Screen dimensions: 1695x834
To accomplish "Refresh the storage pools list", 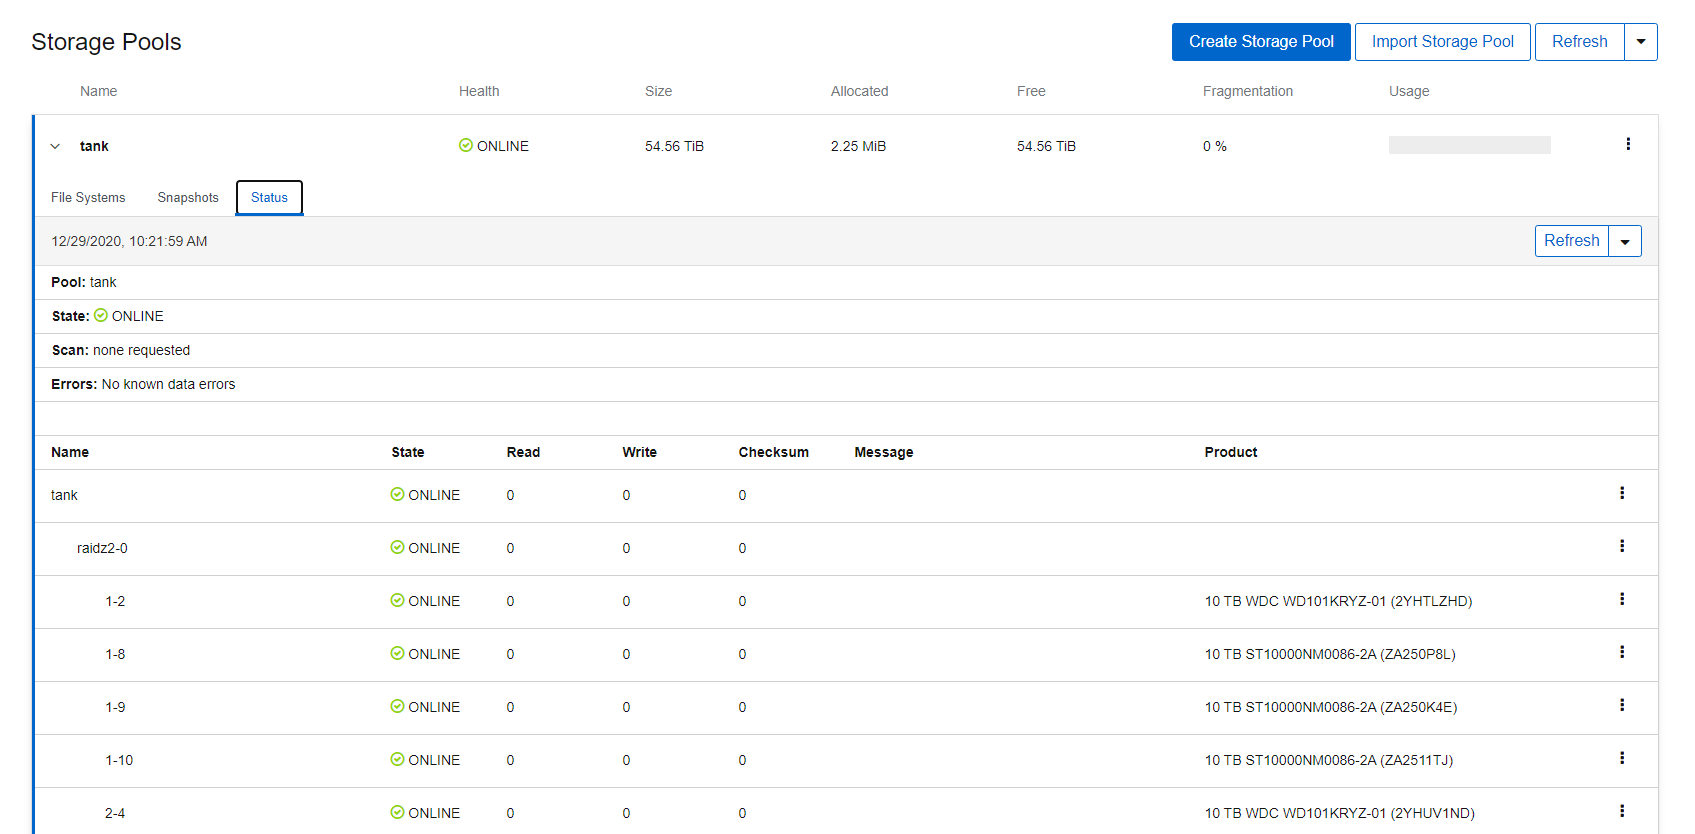I will pyautogui.click(x=1579, y=42).
